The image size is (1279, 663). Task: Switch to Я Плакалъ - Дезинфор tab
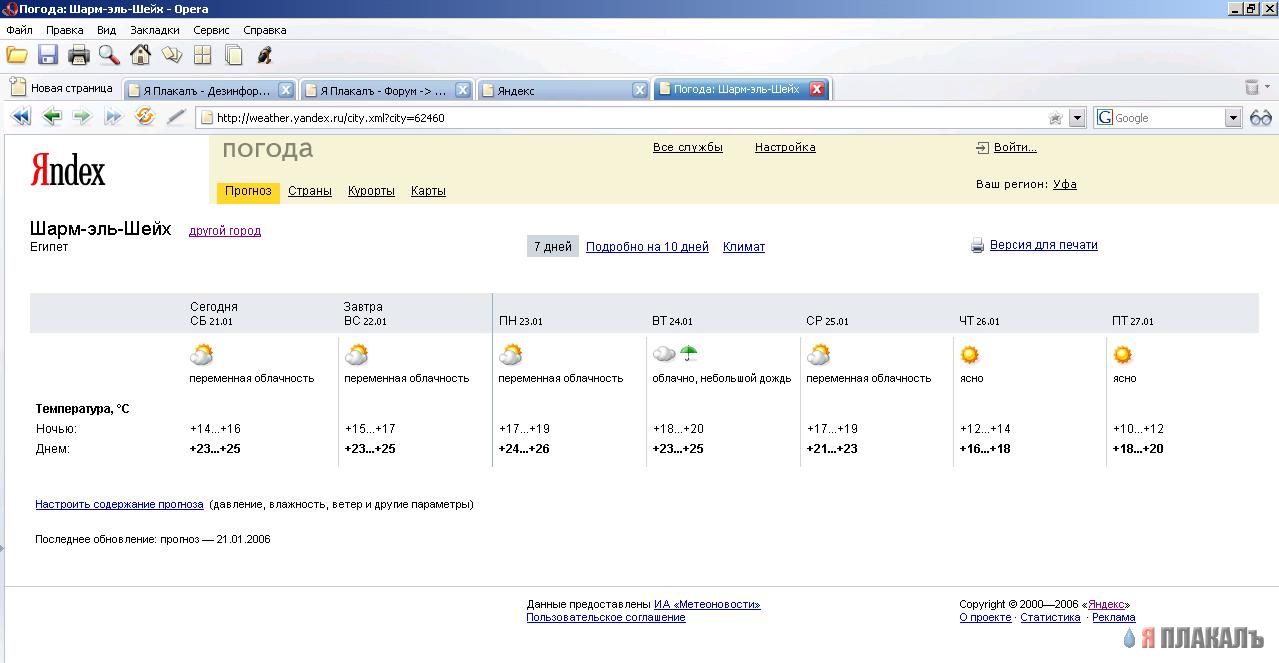coord(210,90)
